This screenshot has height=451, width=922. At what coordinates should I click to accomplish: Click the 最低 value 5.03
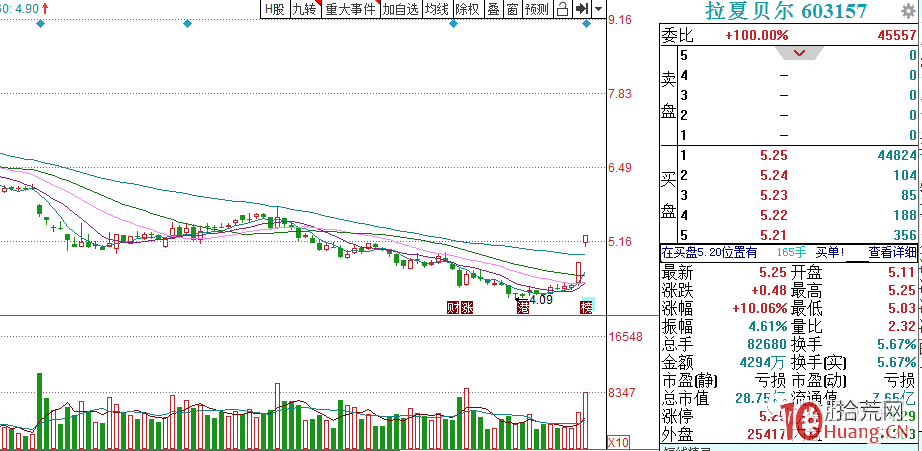click(902, 308)
